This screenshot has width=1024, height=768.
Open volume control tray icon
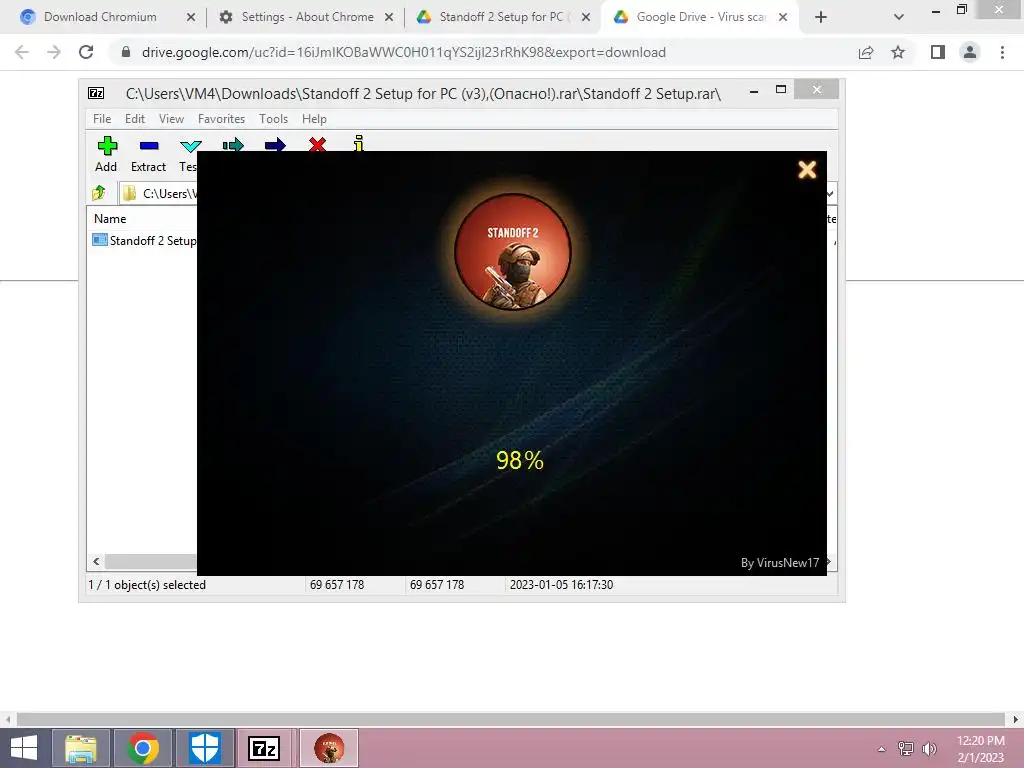click(x=929, y=748)
